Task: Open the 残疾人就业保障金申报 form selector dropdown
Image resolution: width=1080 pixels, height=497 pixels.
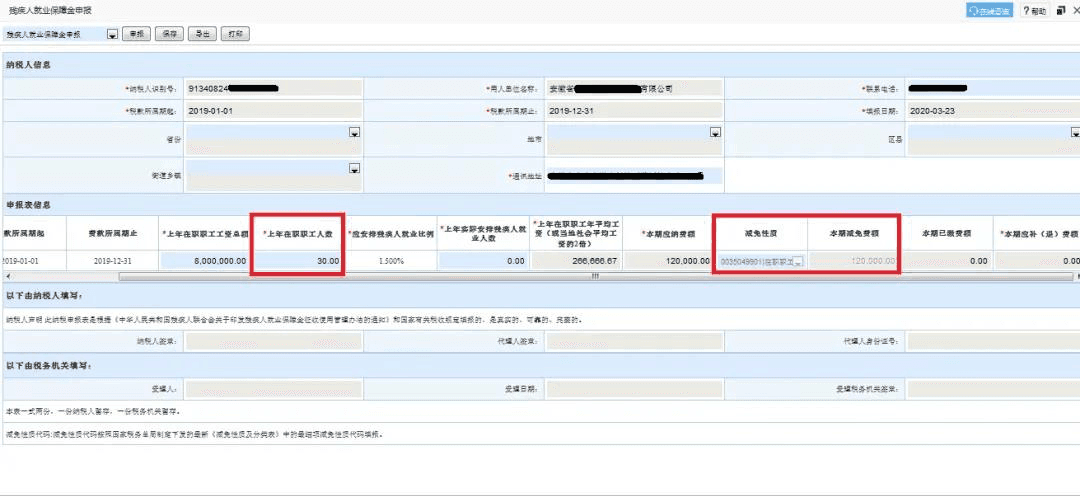Action: 112,34
